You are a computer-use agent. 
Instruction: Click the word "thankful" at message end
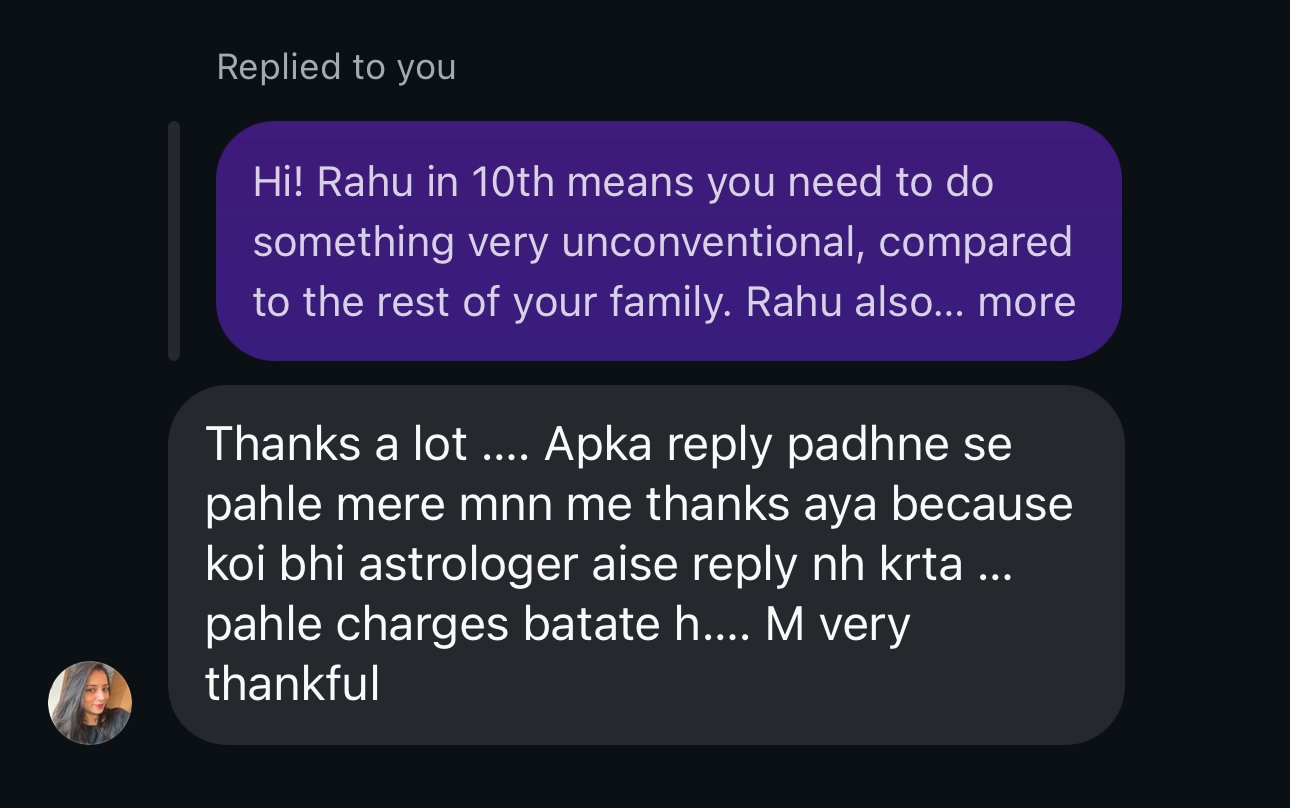click(x=292, y=685)
